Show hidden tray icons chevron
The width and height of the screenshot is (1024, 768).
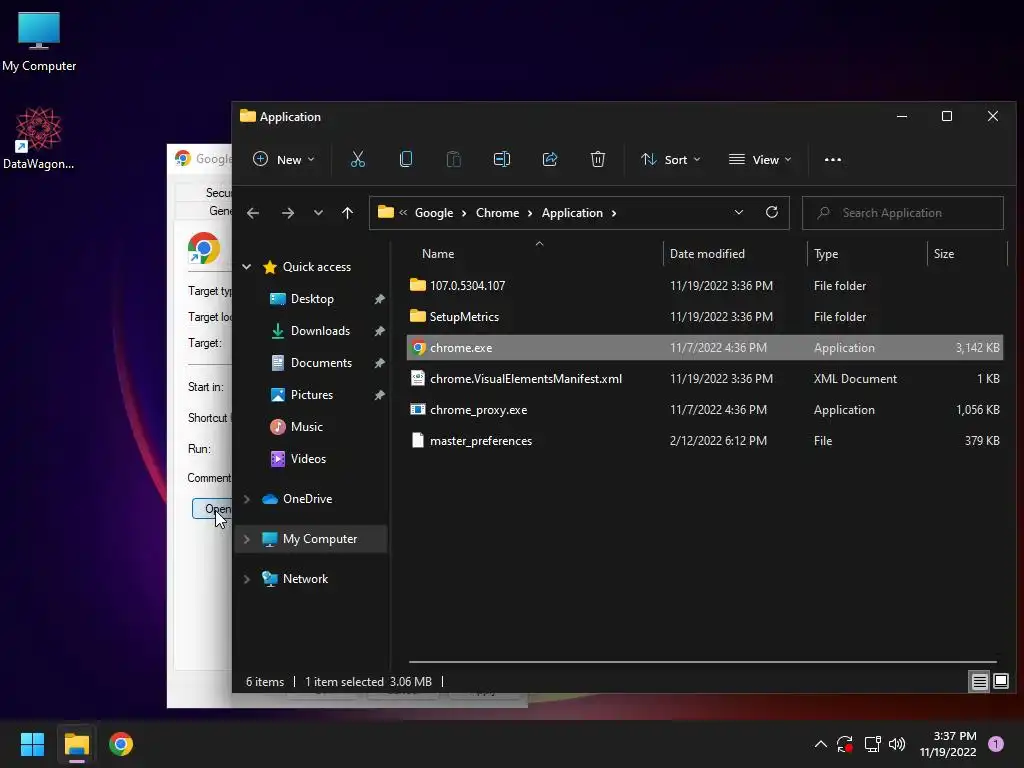point(821,744)
